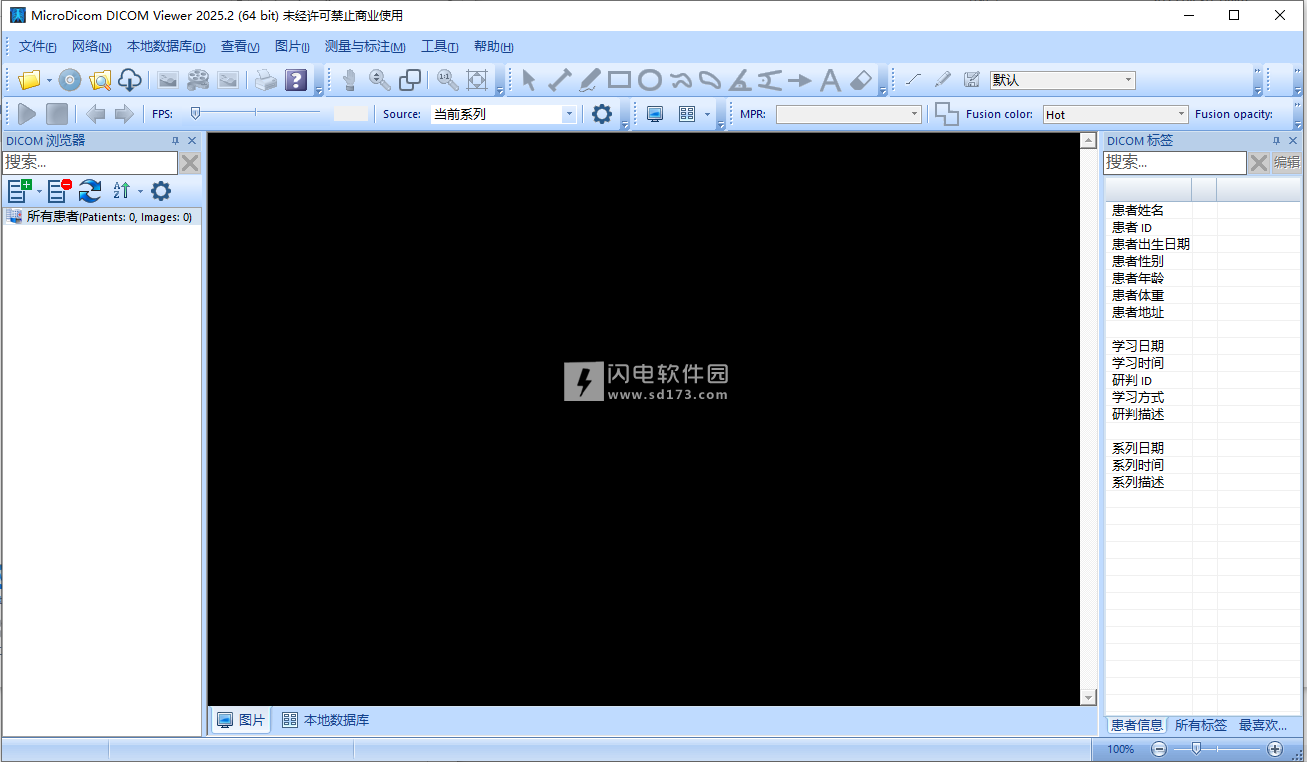Click the pencil edit style icon
The image size is (1307, 762).
point(942,80)
